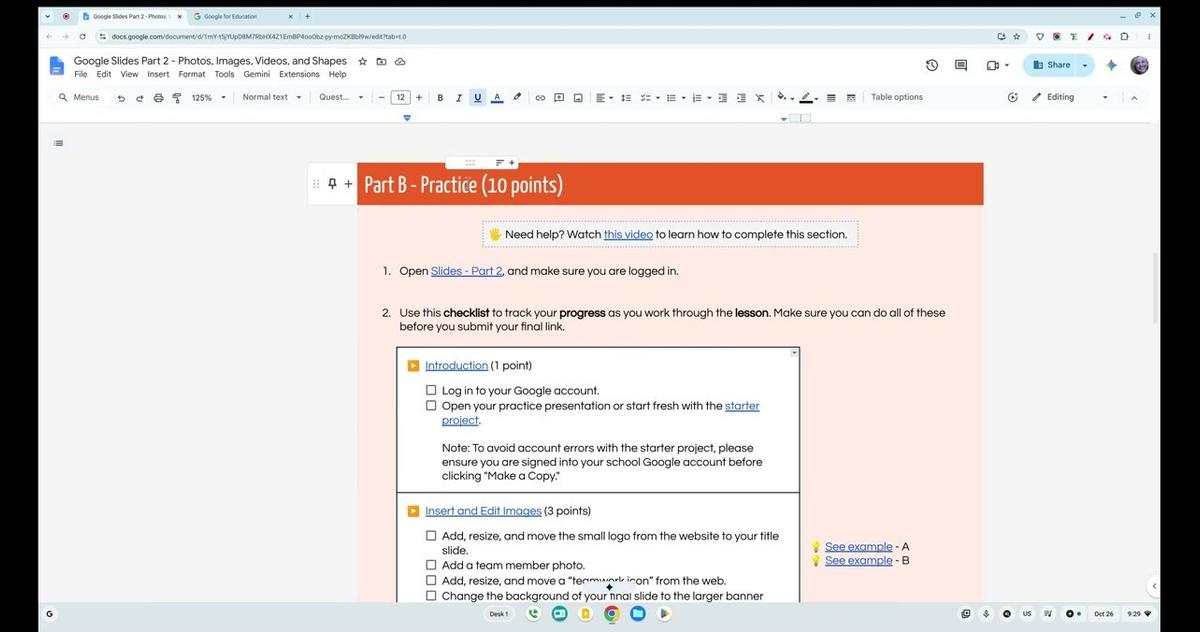Choose the border width
This screenshot has width=1200, height=632.
831,98
